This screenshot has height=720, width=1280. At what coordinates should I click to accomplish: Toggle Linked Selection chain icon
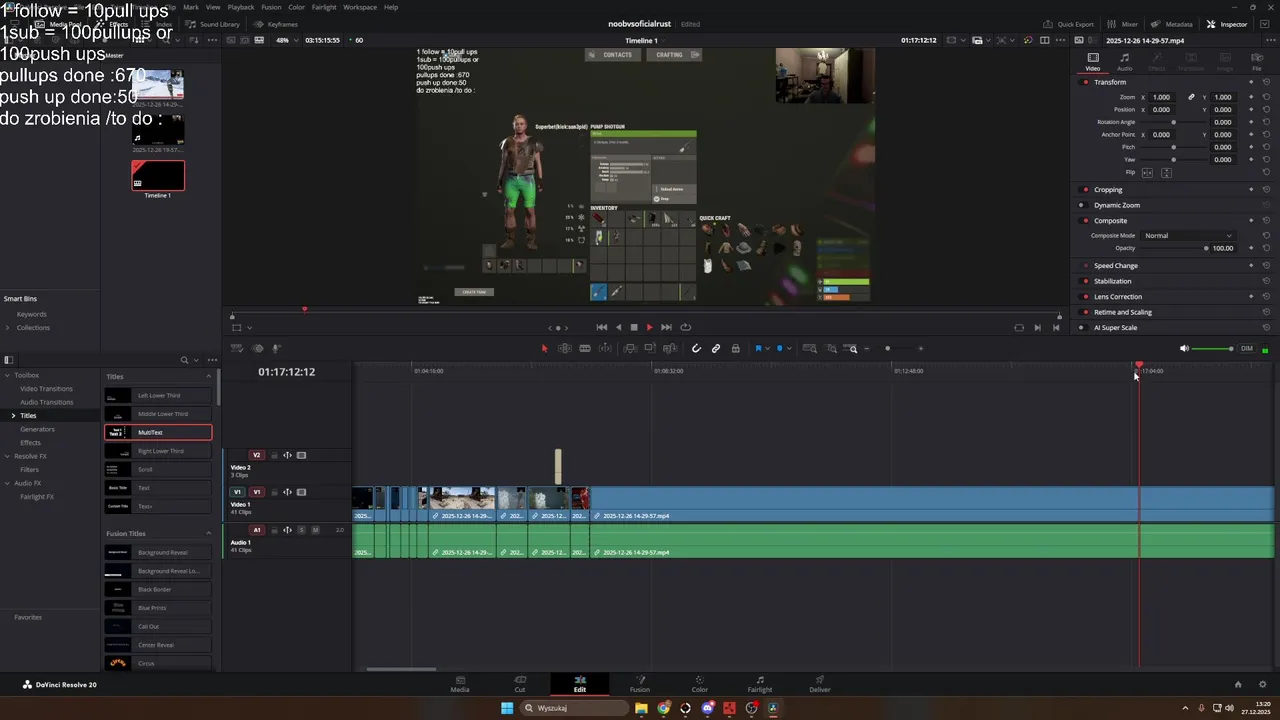click(x=716, y=348)
